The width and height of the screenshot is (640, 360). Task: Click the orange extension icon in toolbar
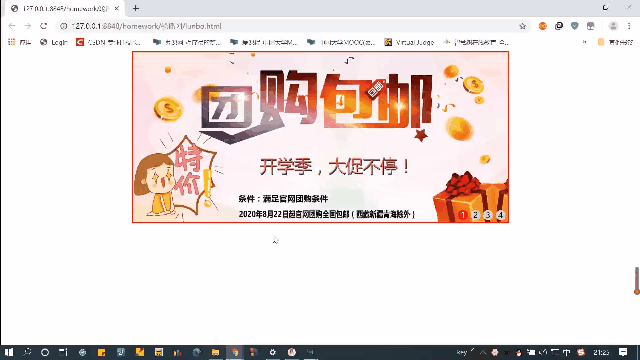[542, 26]
